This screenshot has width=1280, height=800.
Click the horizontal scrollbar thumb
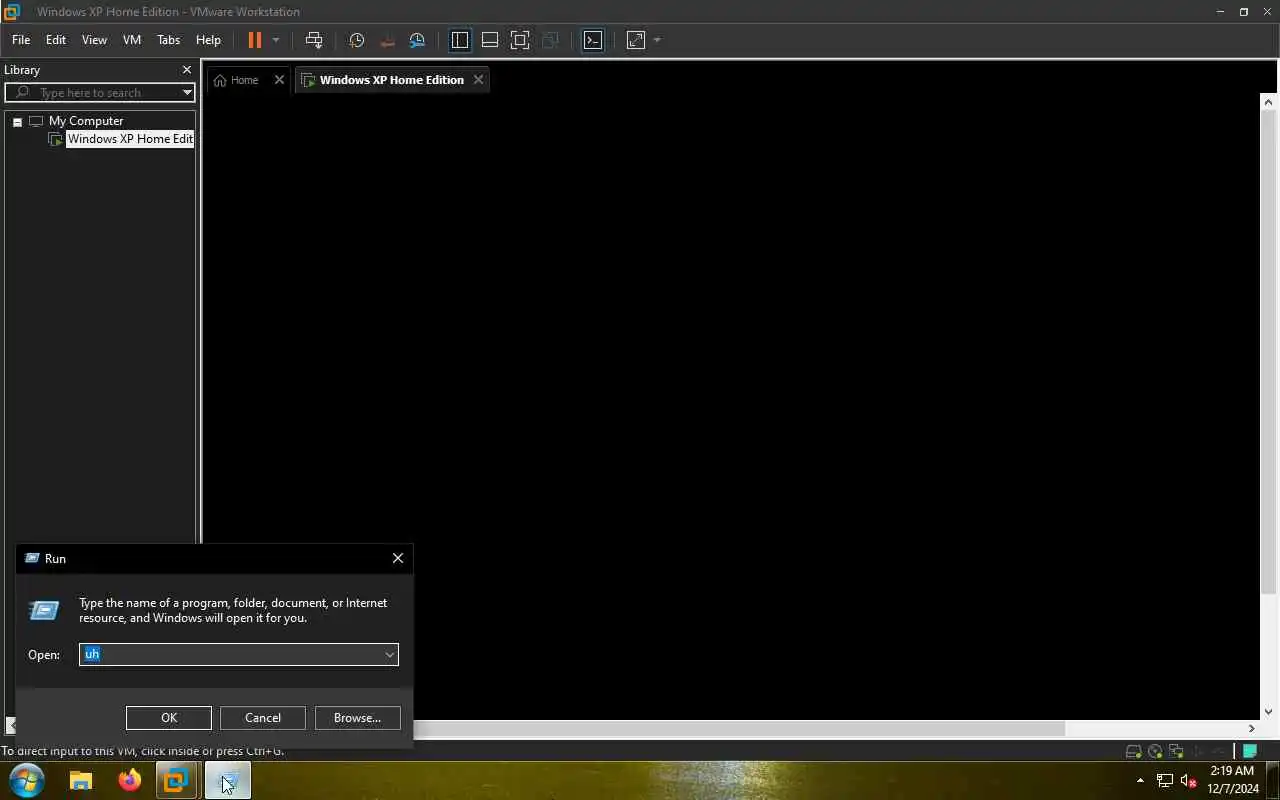(738, 728)
